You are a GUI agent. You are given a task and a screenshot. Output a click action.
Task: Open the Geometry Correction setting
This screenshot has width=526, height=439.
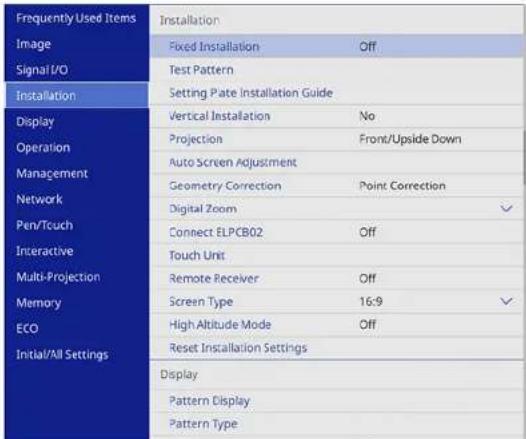tap(337, 185)
